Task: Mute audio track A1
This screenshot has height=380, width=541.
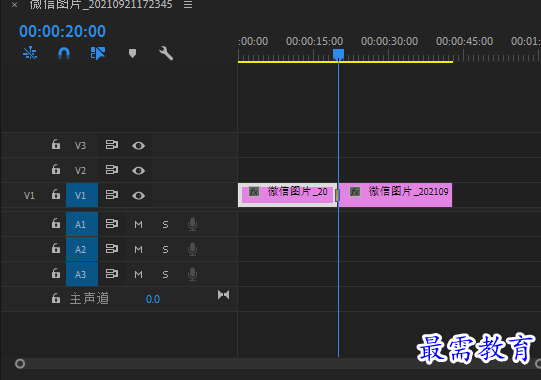Action: pos(138,225)
